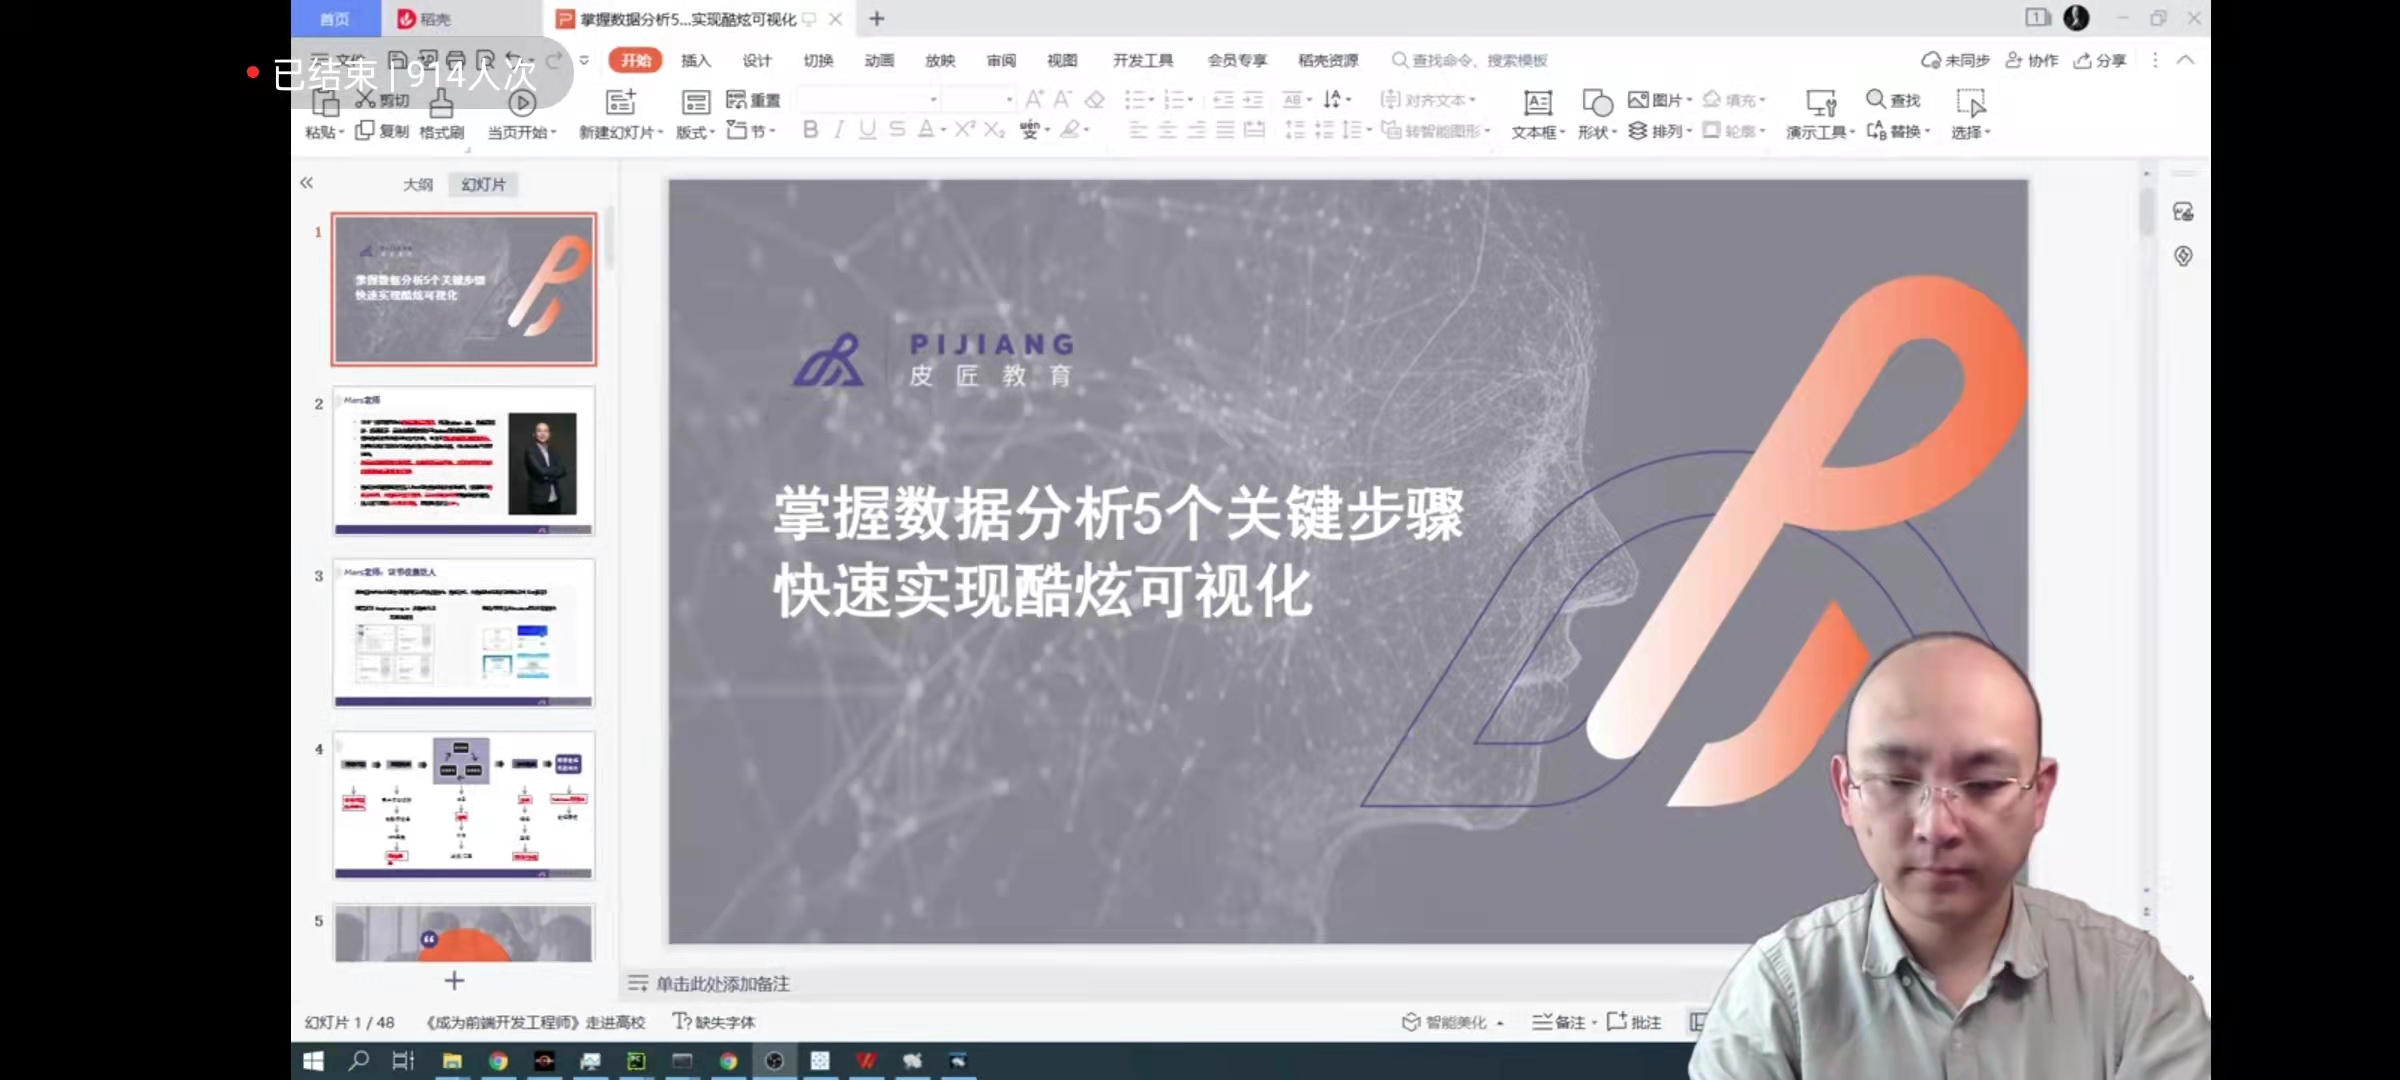Toggle Bold formatting

[810, 129]
